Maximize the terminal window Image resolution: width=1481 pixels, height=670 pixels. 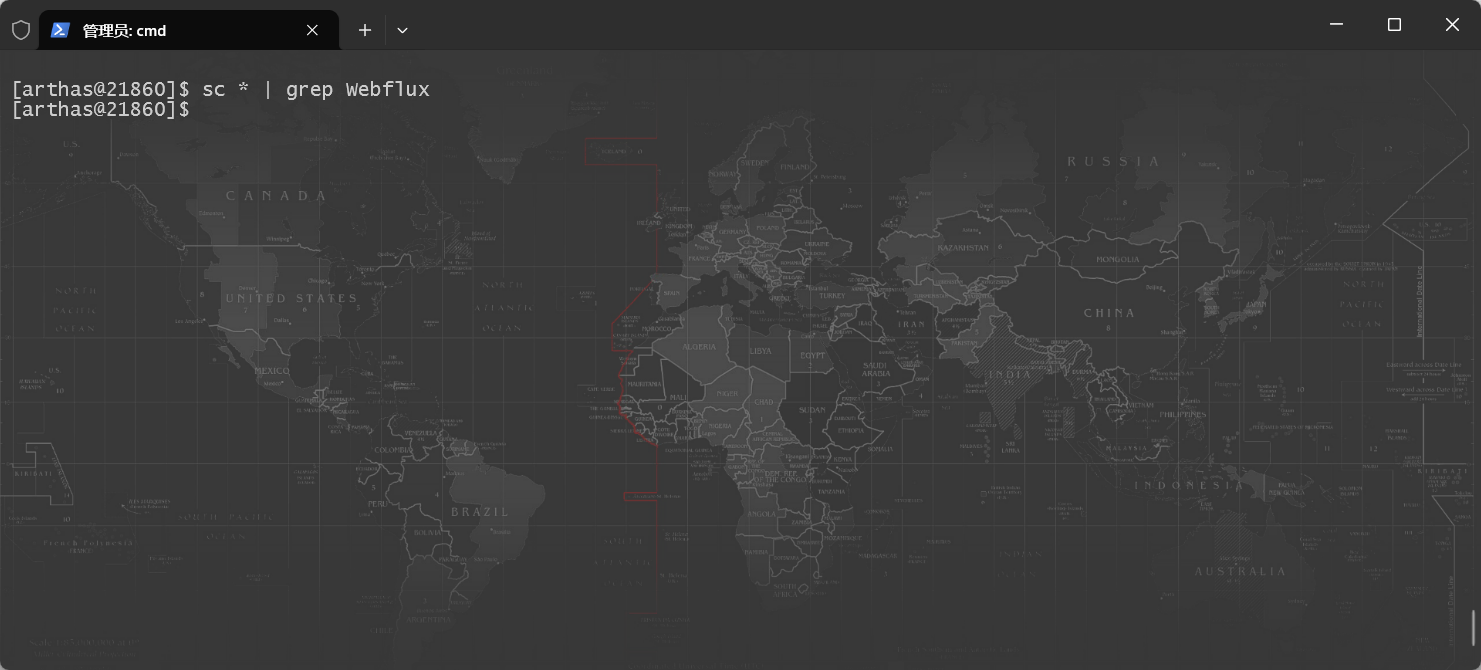coord(1394,25)
